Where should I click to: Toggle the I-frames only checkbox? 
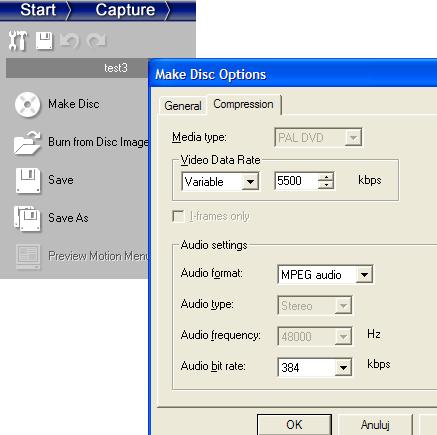tap(179, 216)
